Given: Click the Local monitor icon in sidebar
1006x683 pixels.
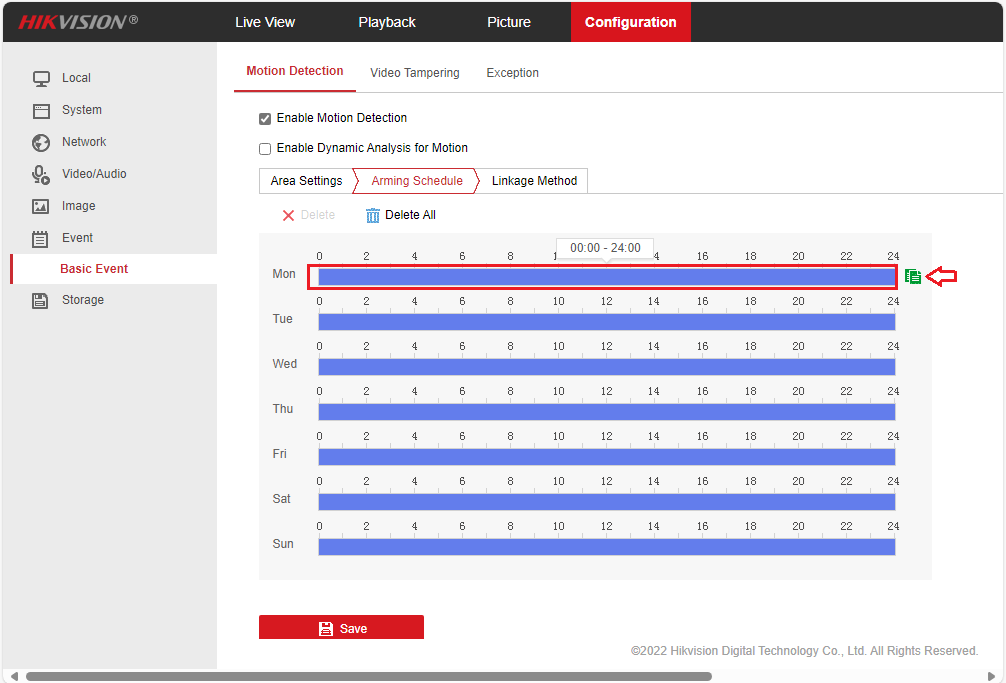Looking at the screenshot, I should (41, 78).
